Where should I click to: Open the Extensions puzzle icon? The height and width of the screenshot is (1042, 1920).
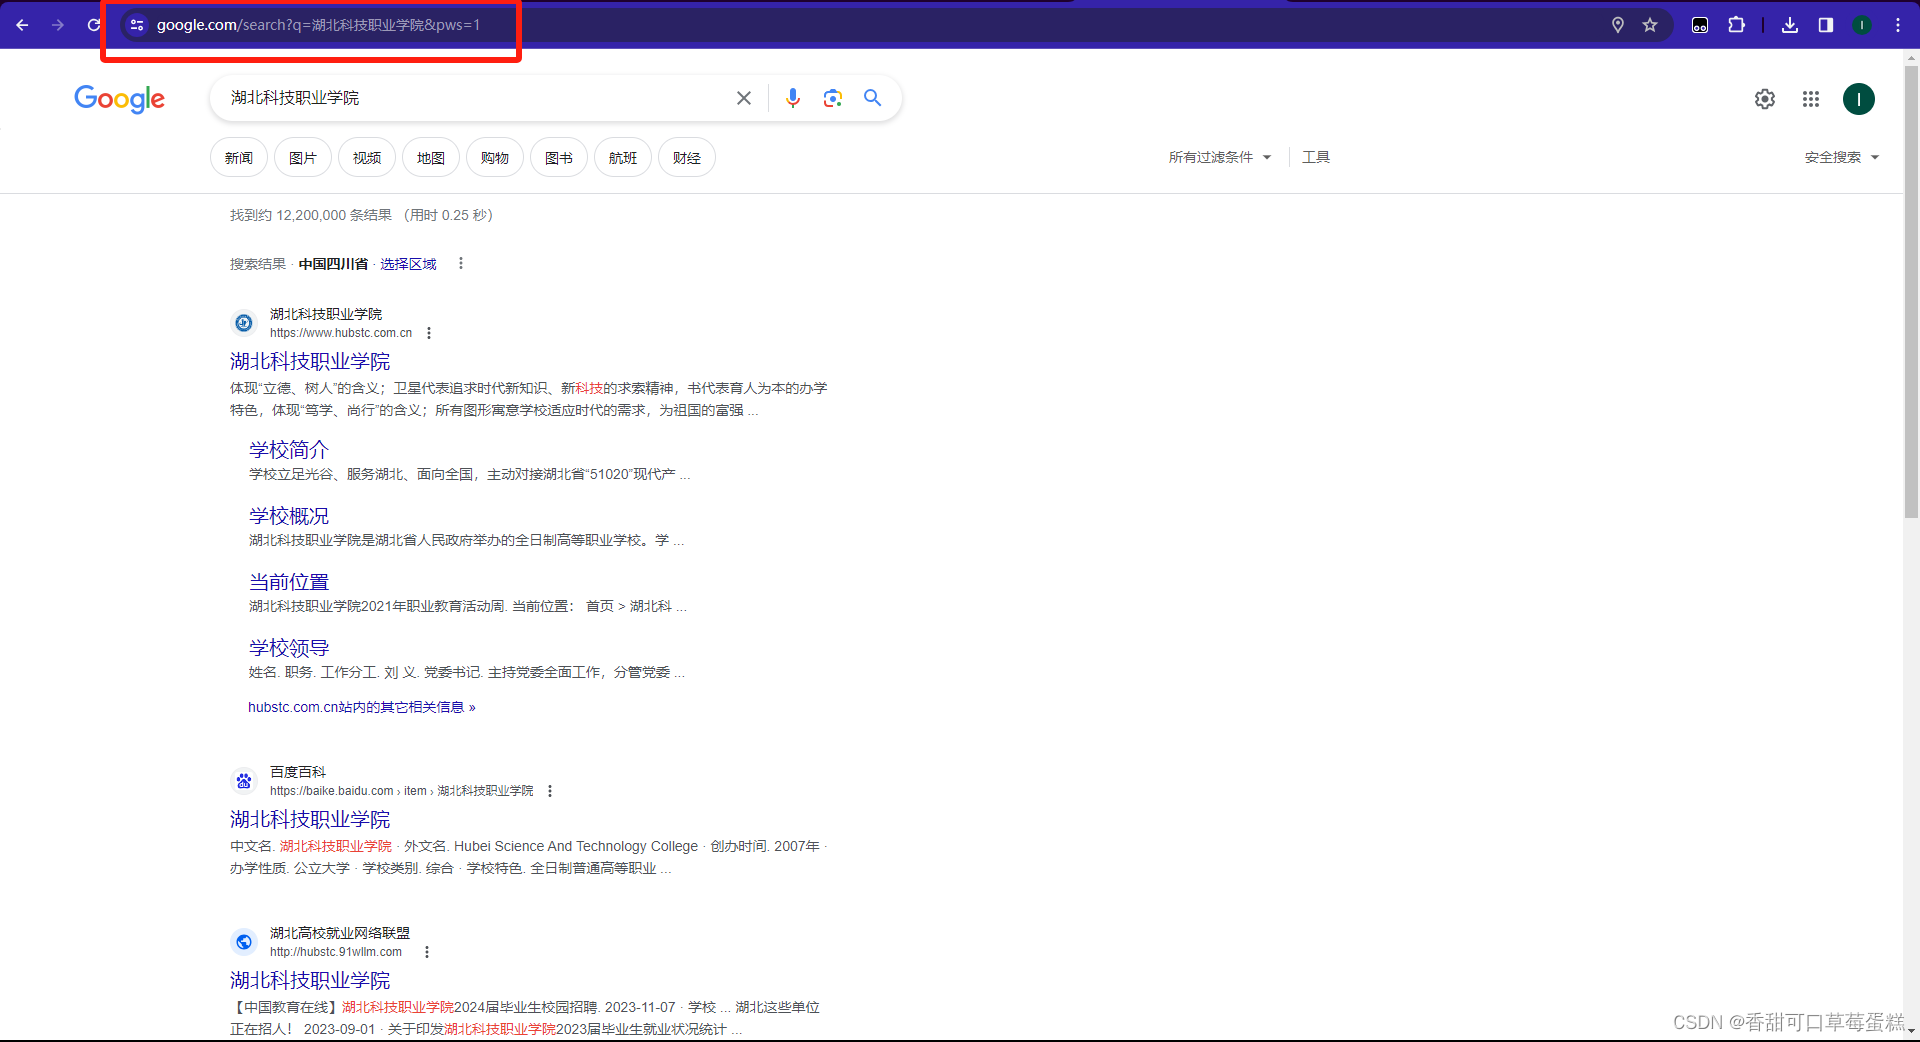(x=1736, y=25)
